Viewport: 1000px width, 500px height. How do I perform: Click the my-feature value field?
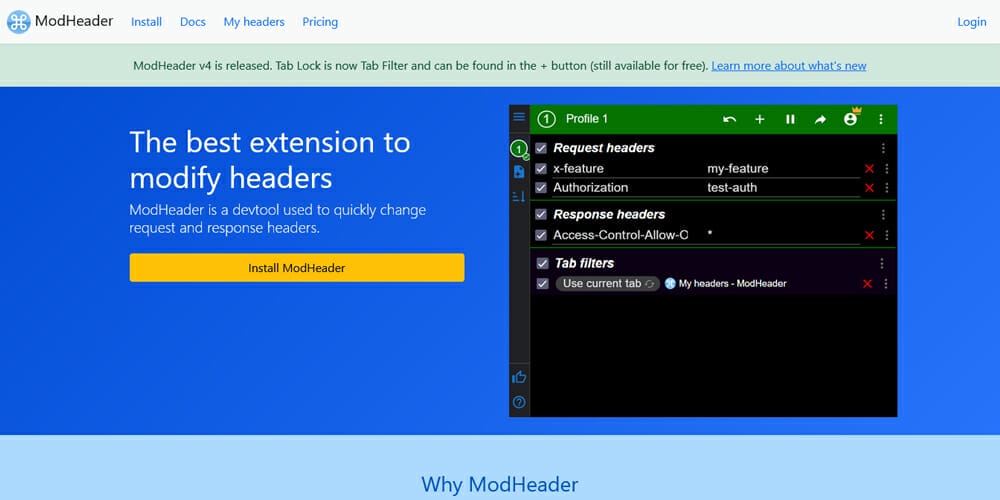tap(782, 169)
